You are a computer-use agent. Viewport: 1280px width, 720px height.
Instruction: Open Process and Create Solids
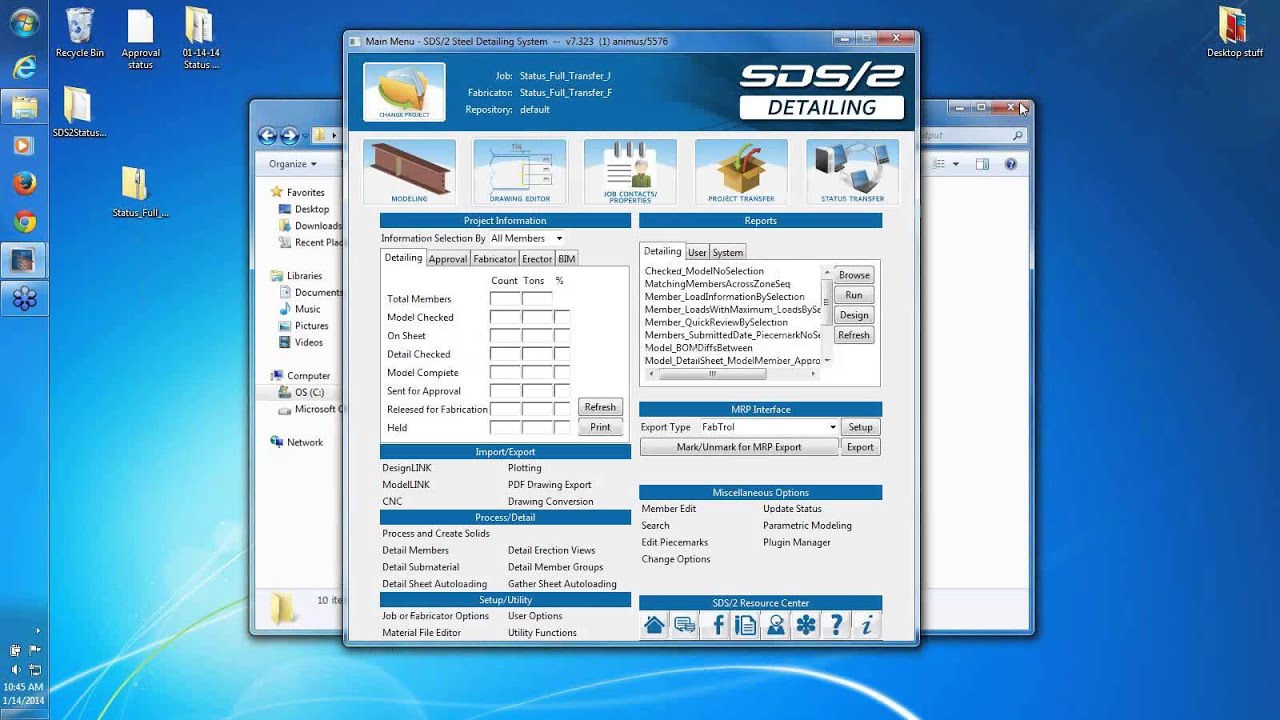tap(436, 534)
